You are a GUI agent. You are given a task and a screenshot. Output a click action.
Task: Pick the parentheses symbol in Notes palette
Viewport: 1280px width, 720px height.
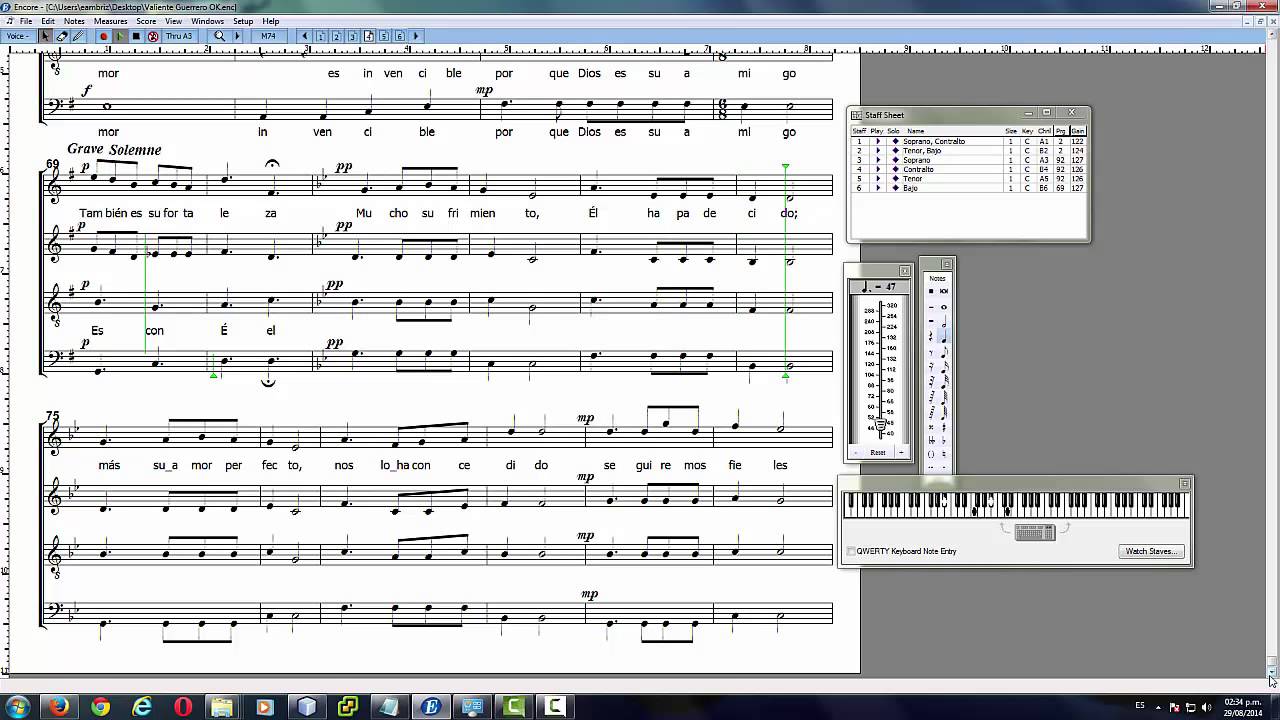point(931,453)
